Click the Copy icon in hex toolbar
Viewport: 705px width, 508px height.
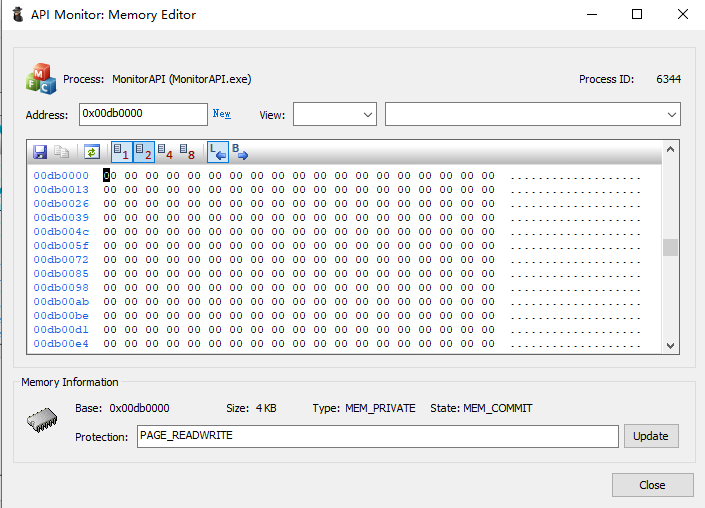coord(62,152)
